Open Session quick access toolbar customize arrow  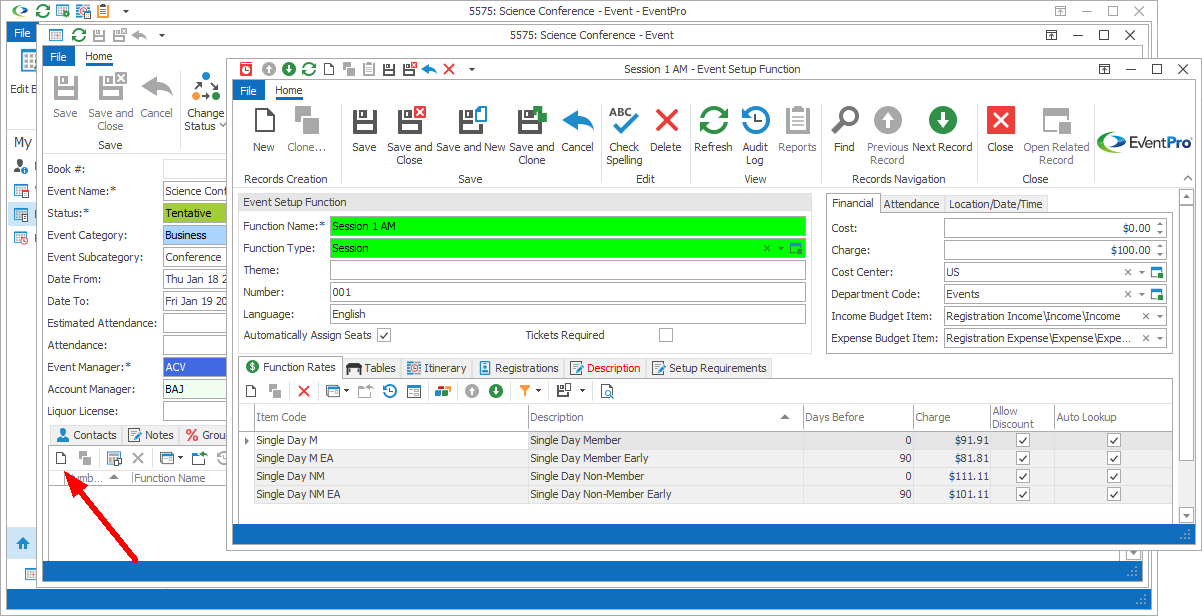pos(471,69)
